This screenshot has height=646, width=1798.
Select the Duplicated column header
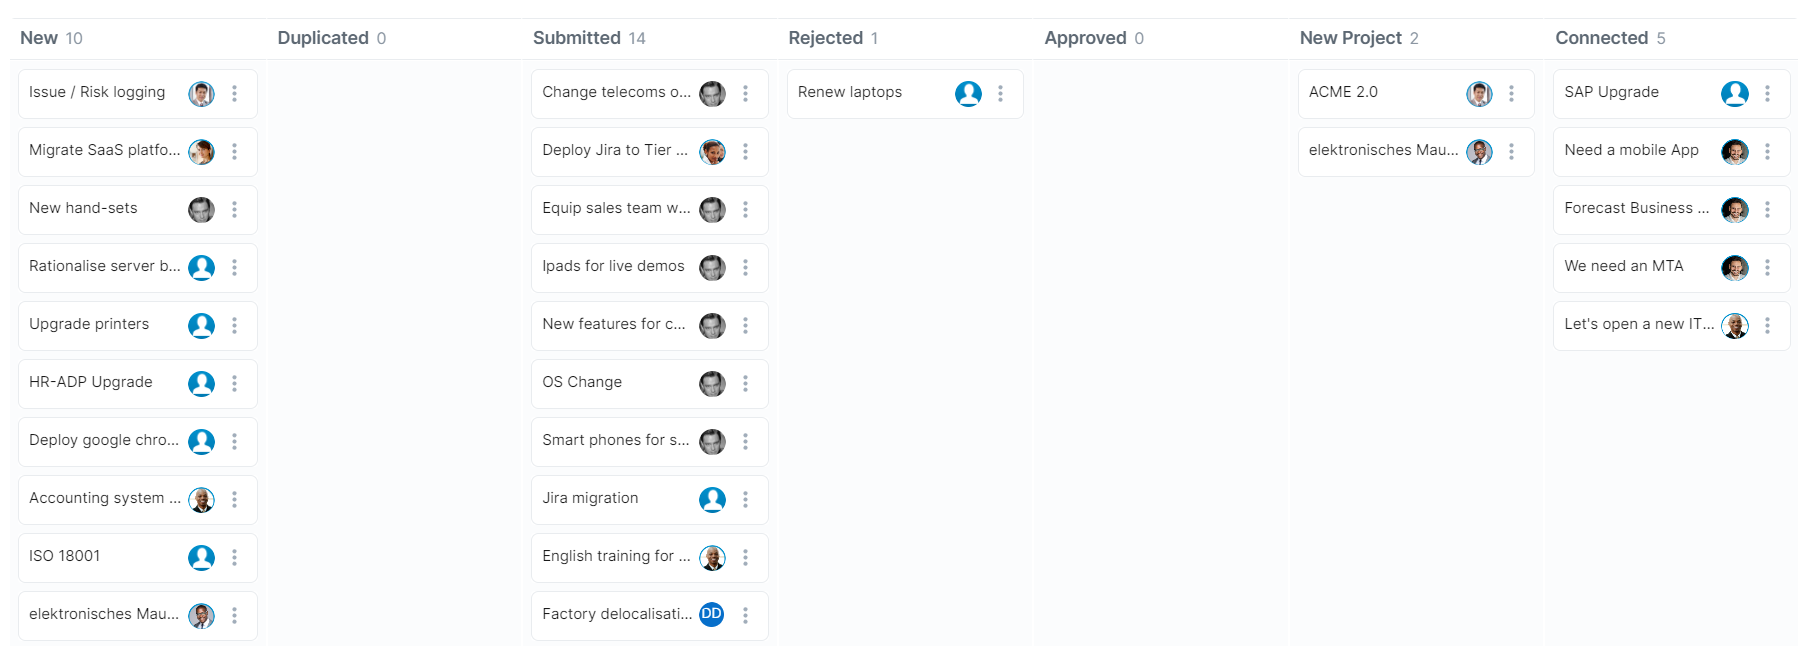pyautogui.click(x=323, y=38)
